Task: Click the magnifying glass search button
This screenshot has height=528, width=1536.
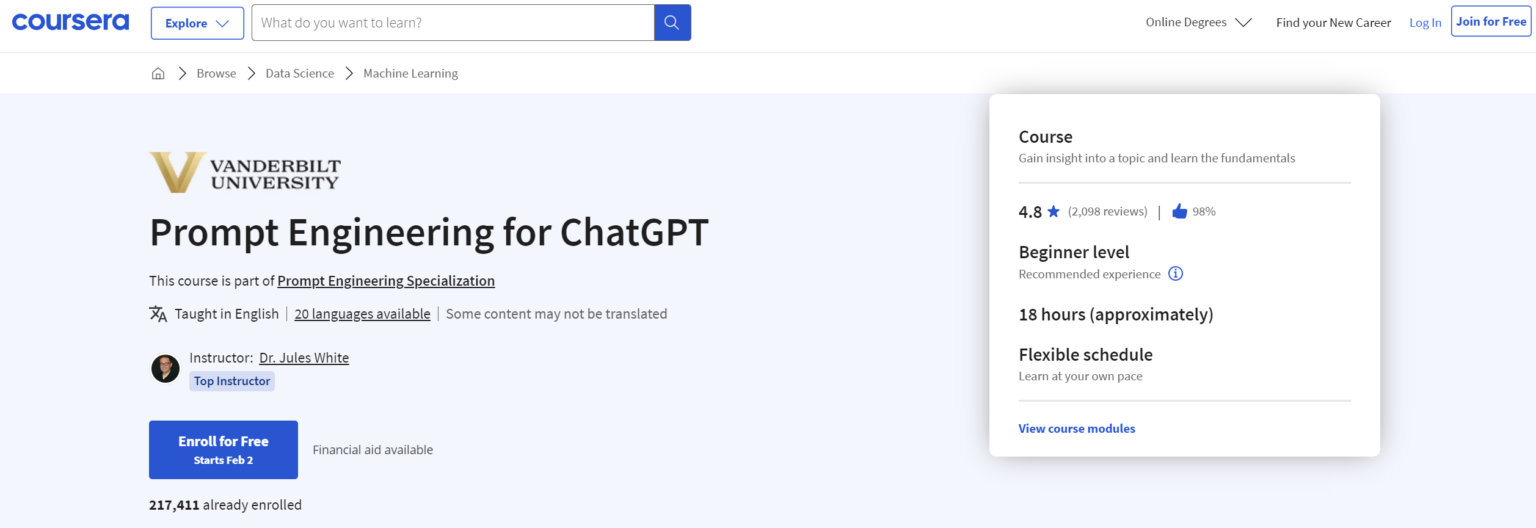Action: click(x=672, y=23)
